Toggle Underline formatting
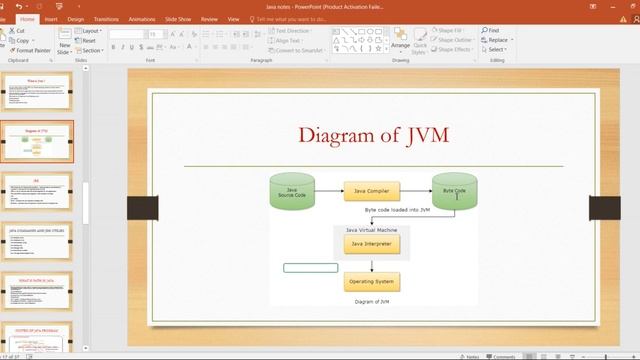This screenshot has width=640, height=360. coord(132,48)
